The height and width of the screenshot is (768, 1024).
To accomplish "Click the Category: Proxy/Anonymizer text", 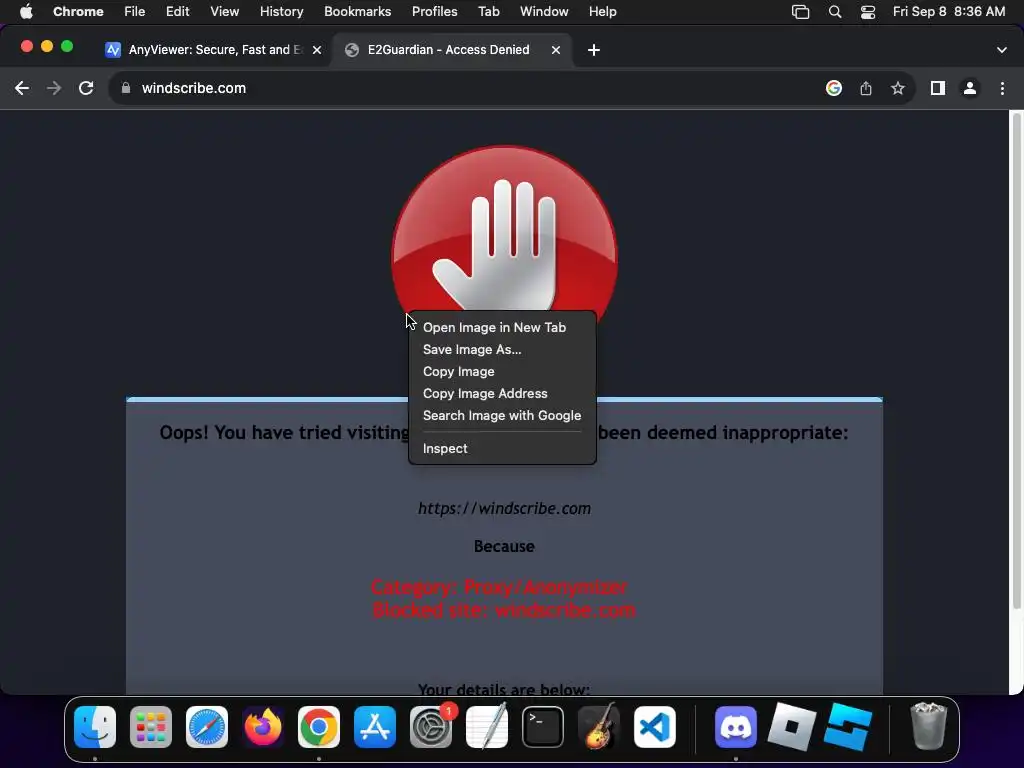I will [x=499, y=587].
